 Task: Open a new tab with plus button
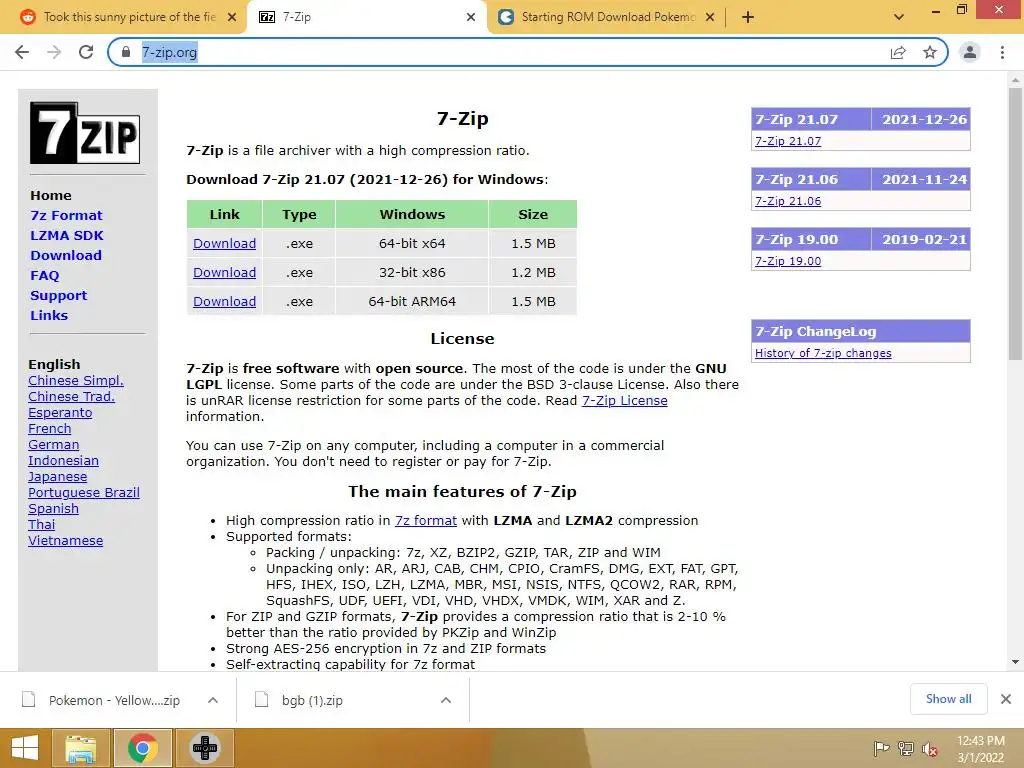(748, 17)
